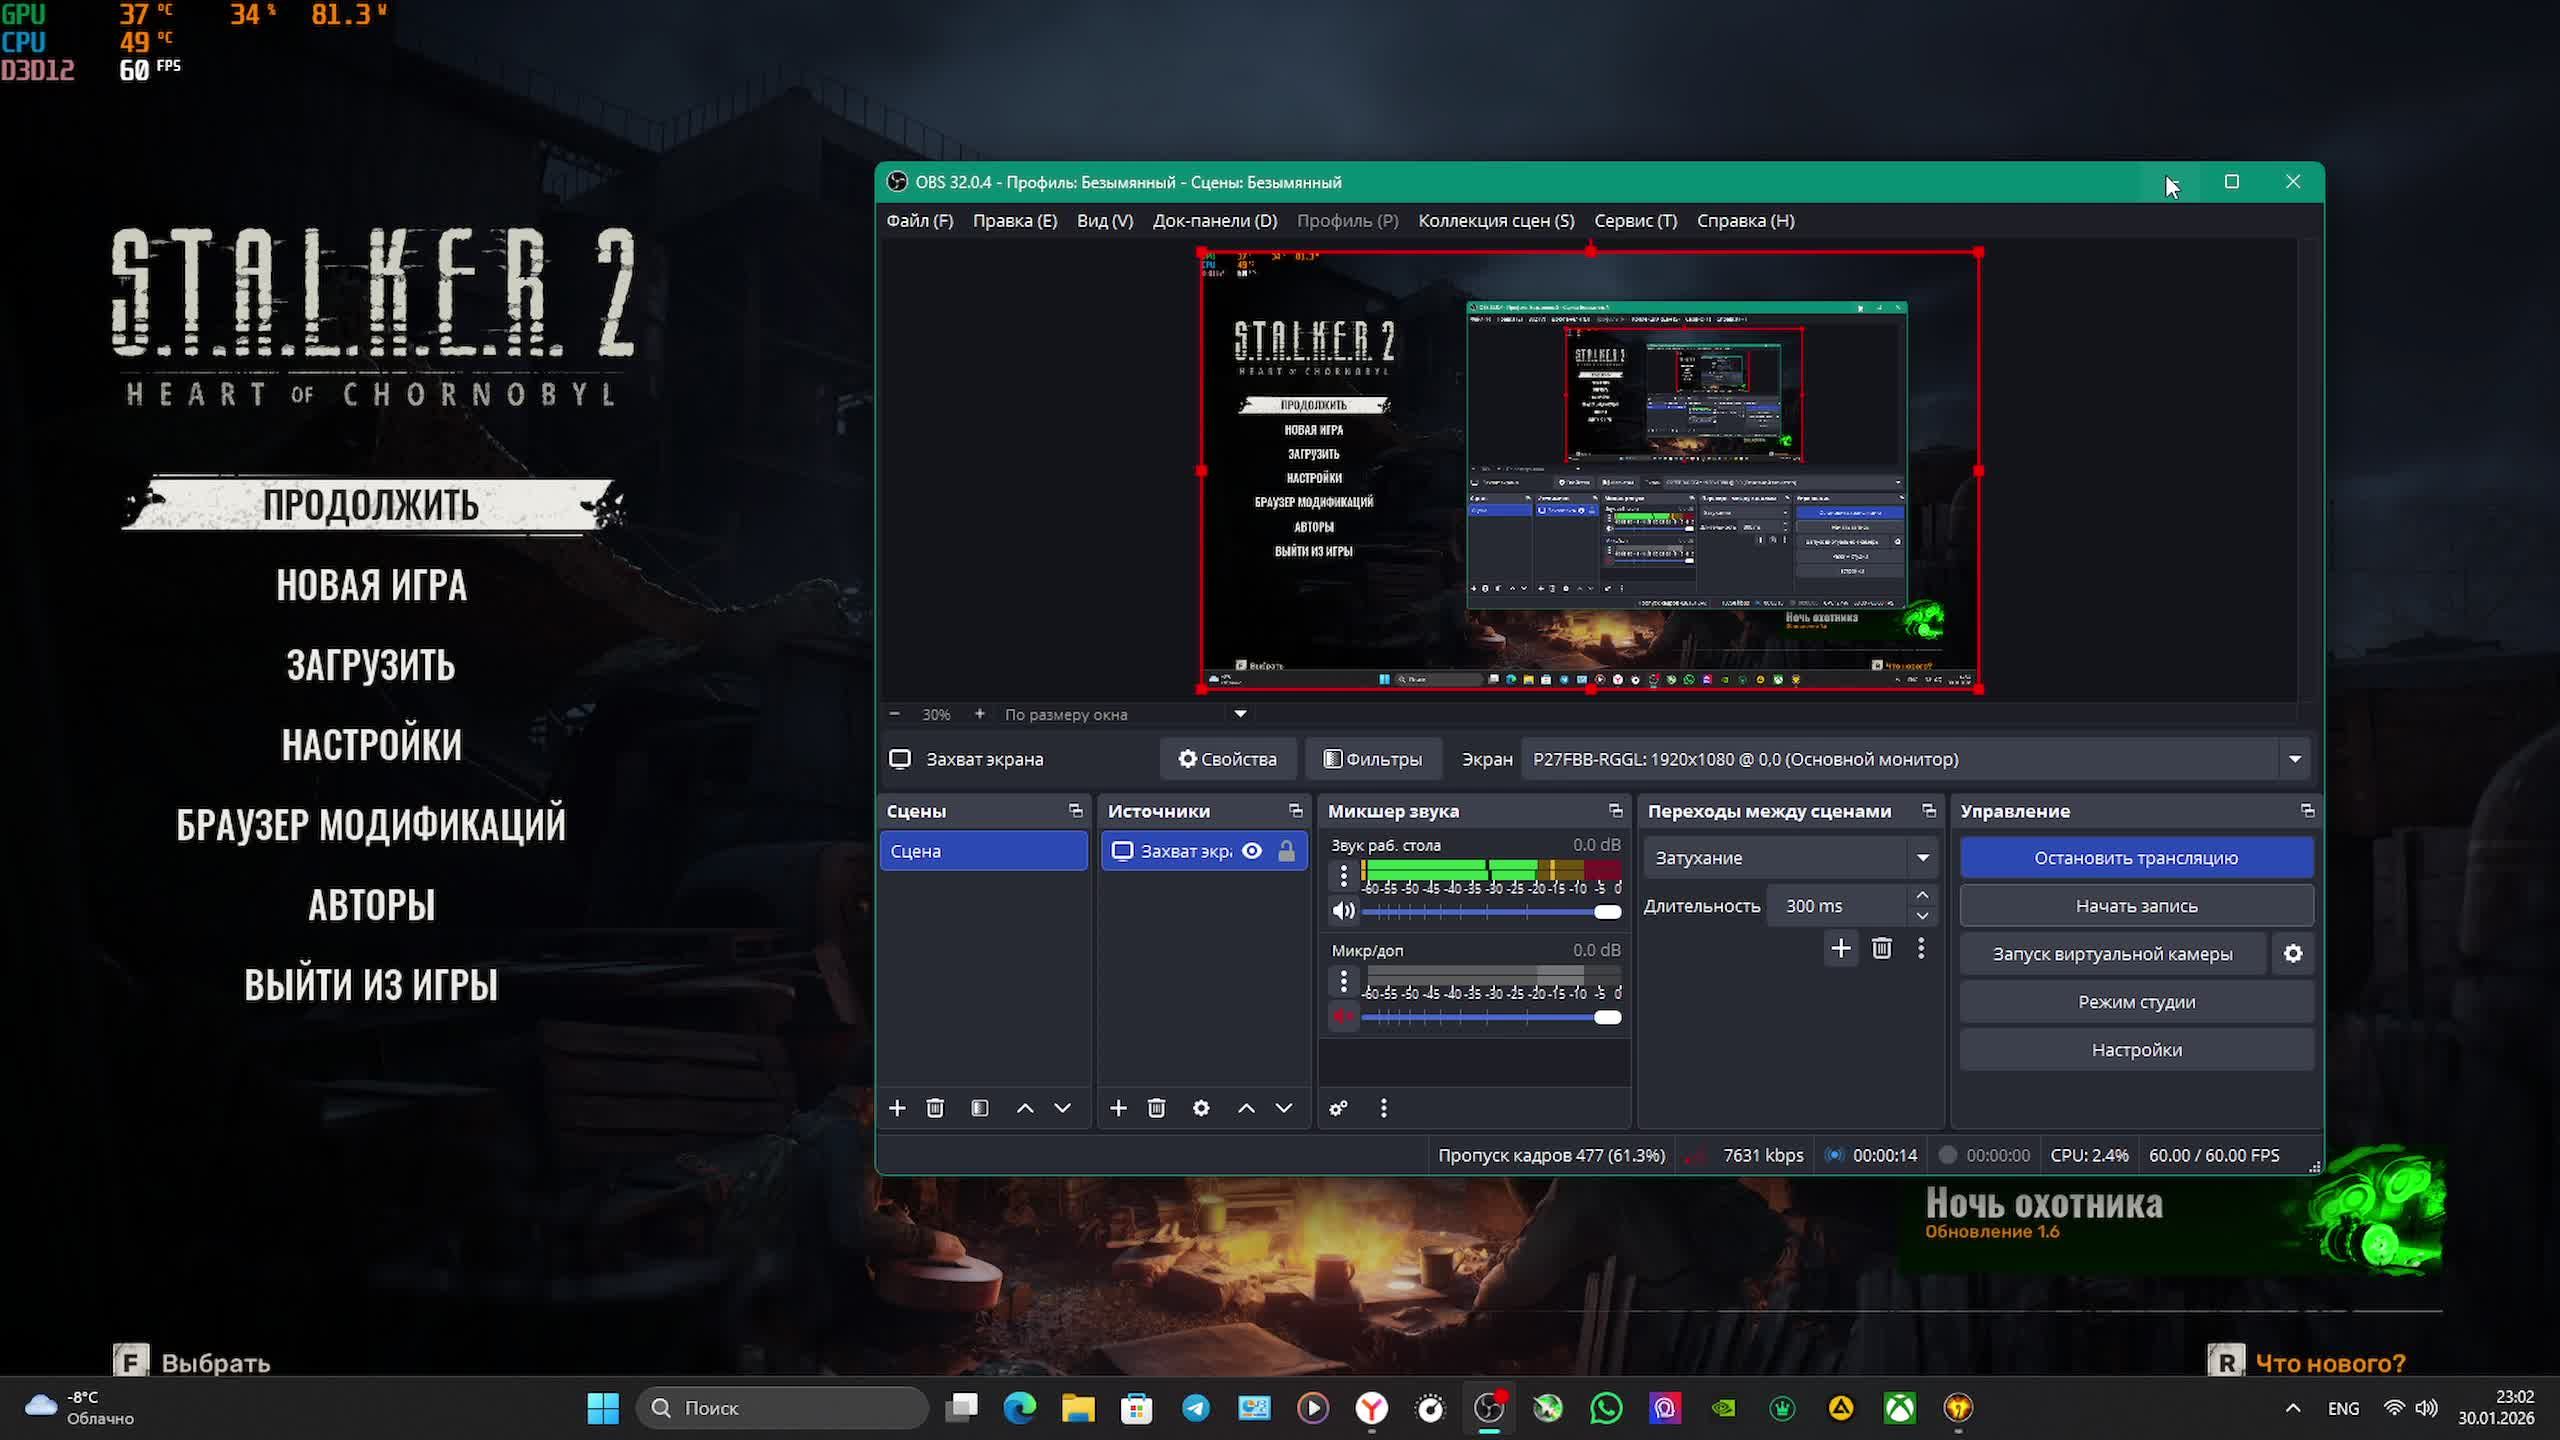Expand preview scaling По размеру окна dropdown
The image size is (2560, 1440).
pyautogui.click(x=1240, y=714)
